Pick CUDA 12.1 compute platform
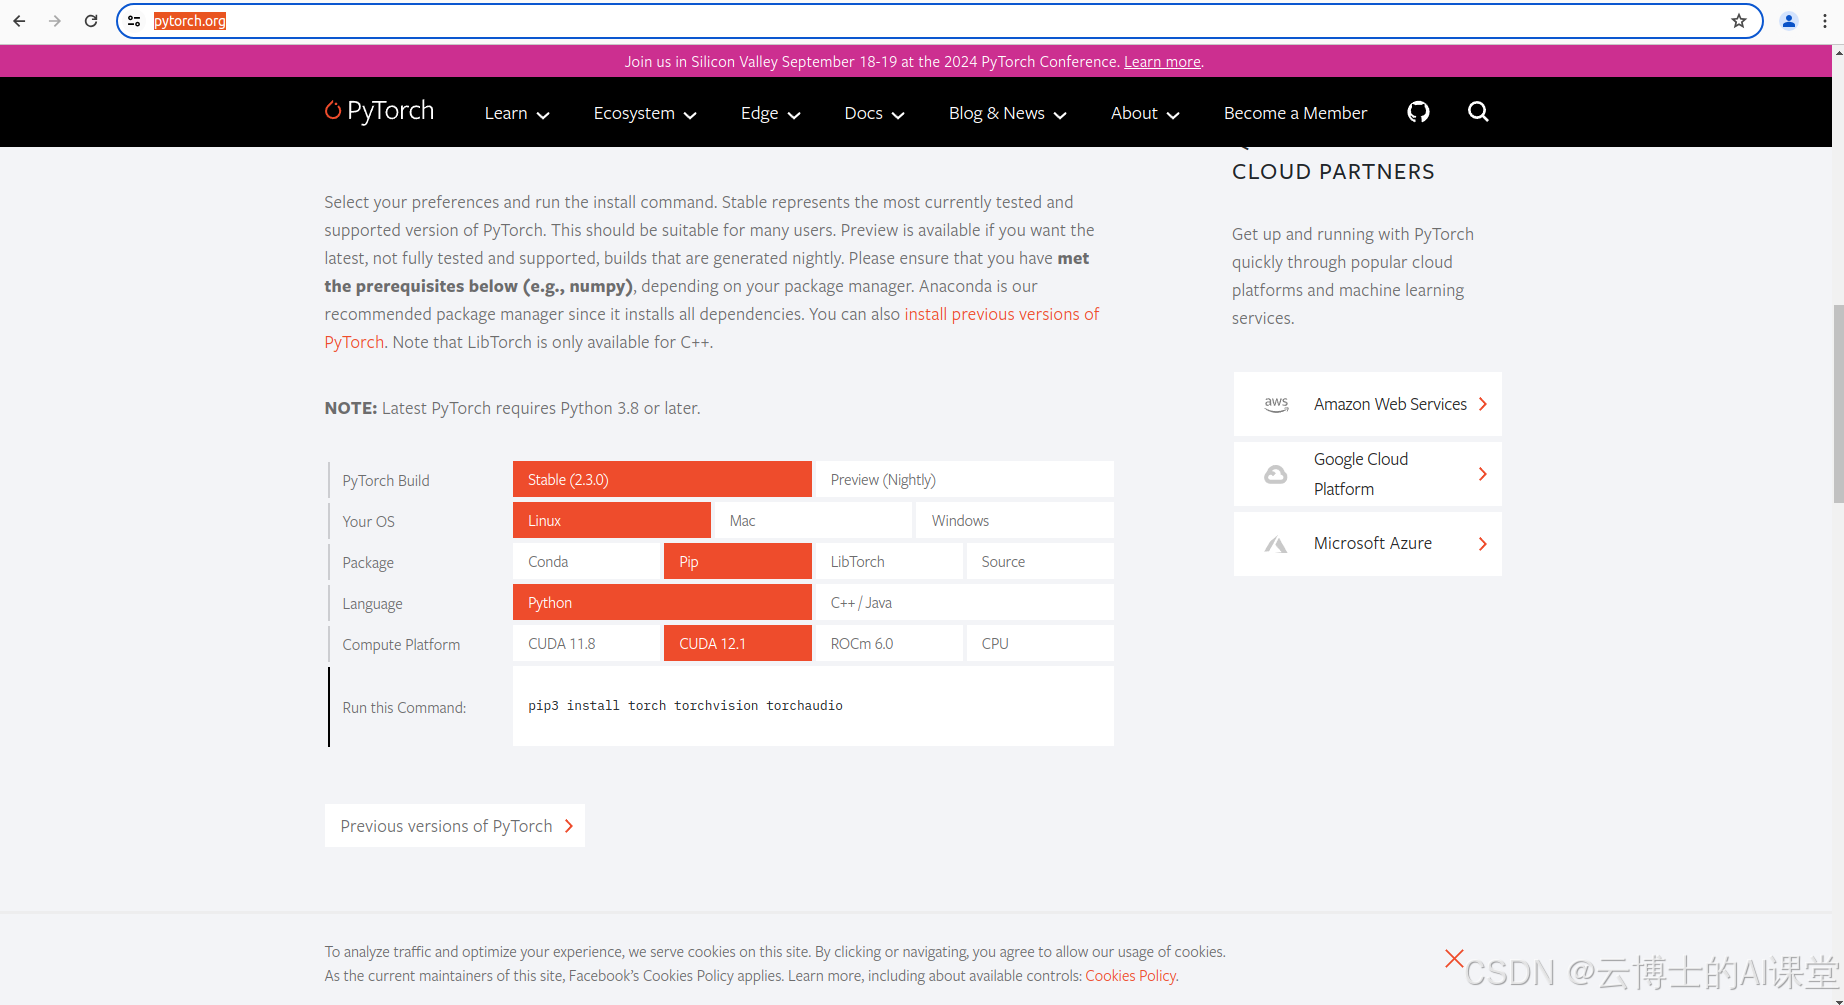This screenshot has width=1844, height=1005. click(738, 643)
